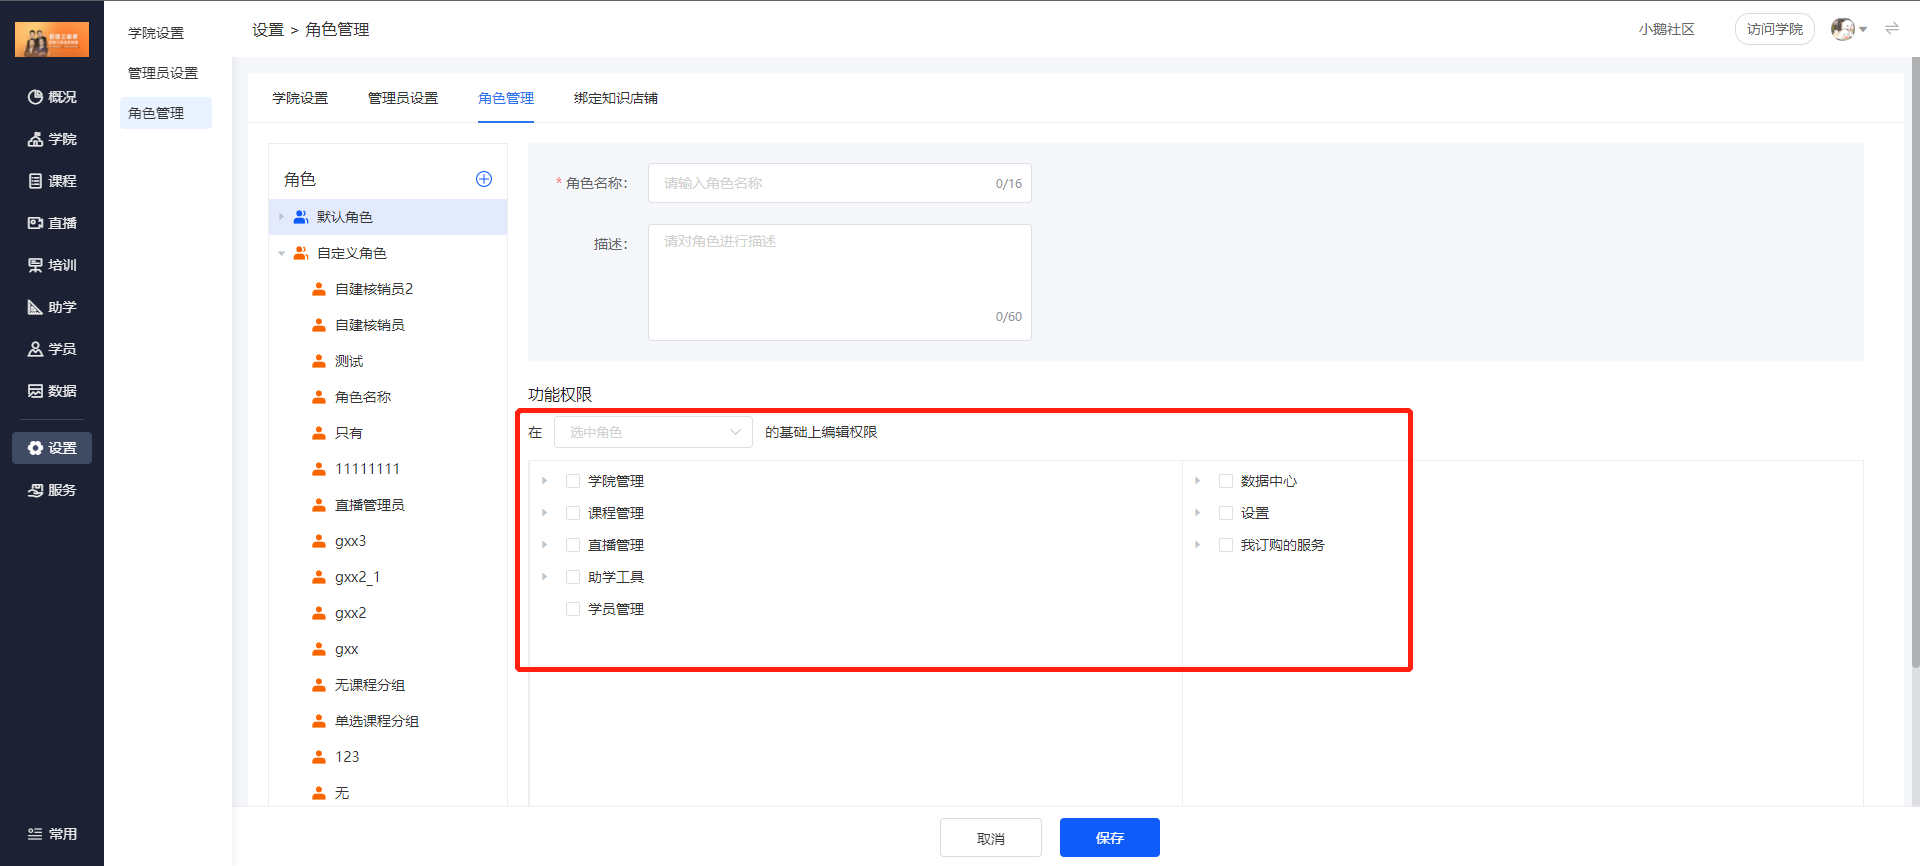Expand the 课程管理 permission tree node
This screenshot has width=1920, height=866.
[x=545, y=513]
